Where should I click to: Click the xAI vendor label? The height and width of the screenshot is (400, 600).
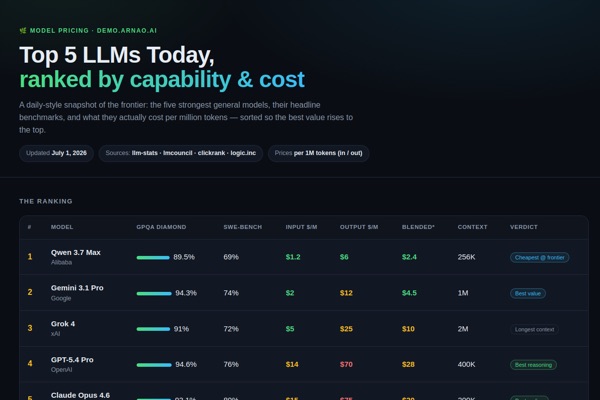coord(55,334)
